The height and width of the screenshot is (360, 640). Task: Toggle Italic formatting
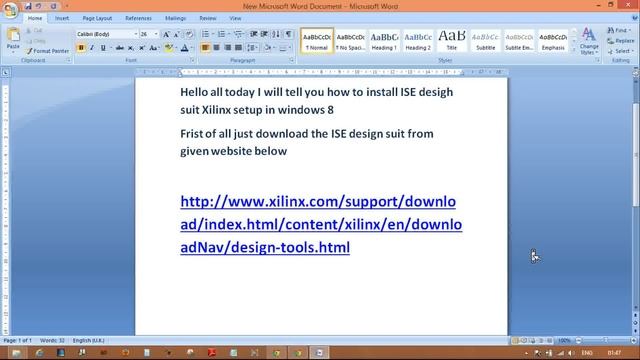[x=92, y=48]
